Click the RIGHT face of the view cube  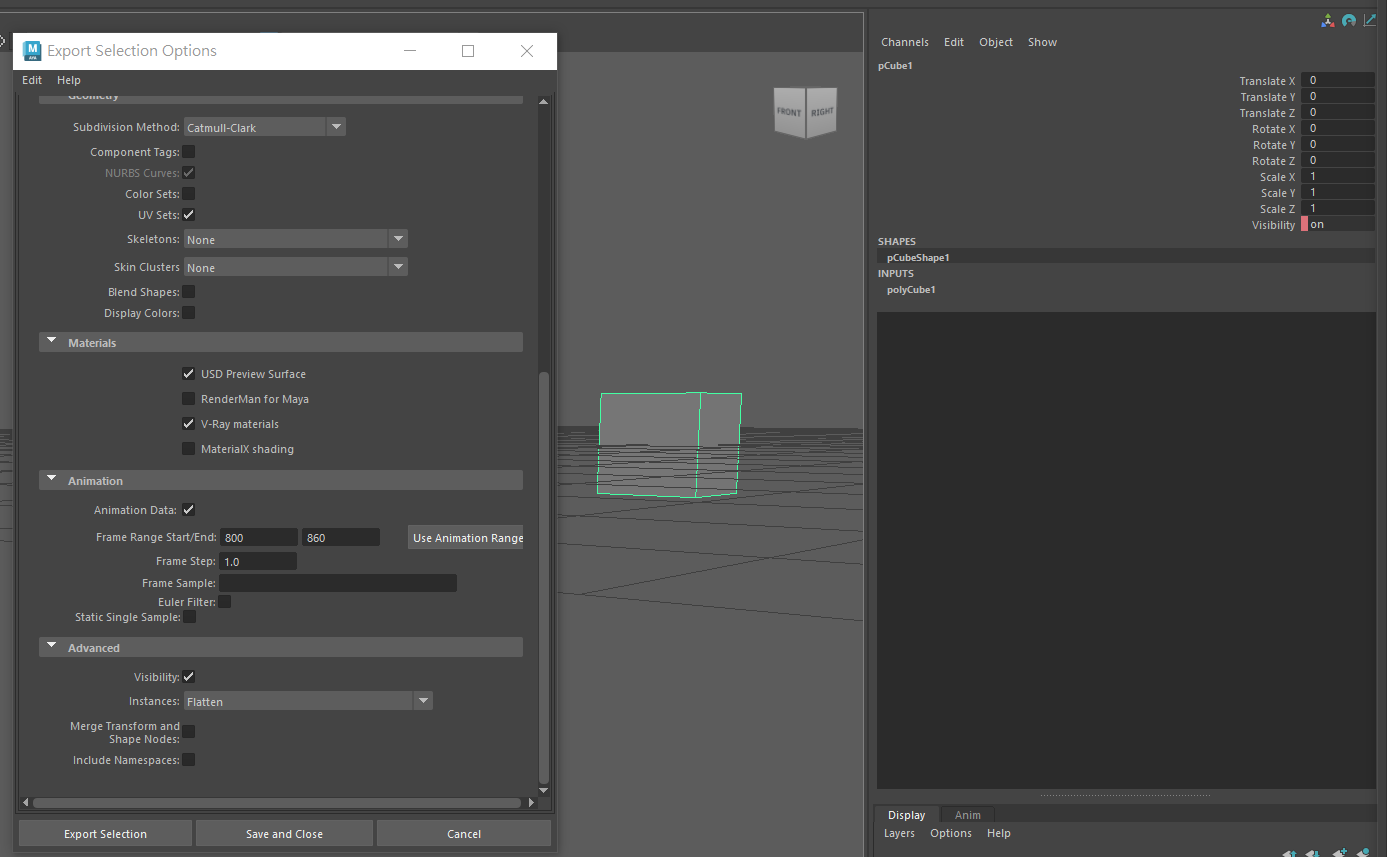(822, 112)
